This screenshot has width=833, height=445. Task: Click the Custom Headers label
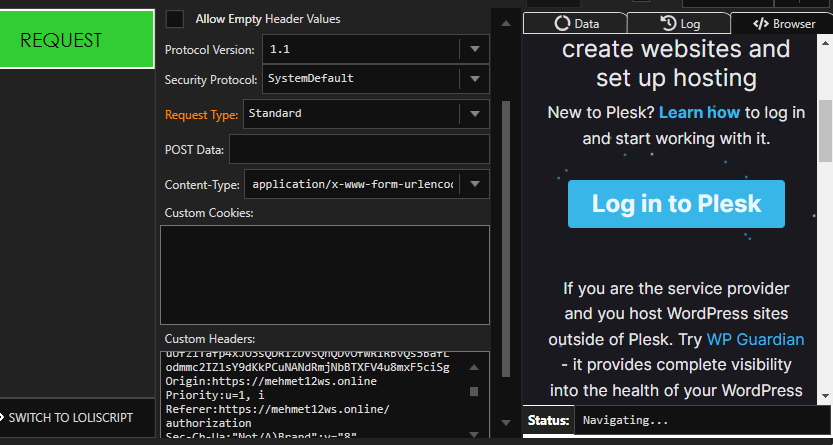[x=210, y=339]
